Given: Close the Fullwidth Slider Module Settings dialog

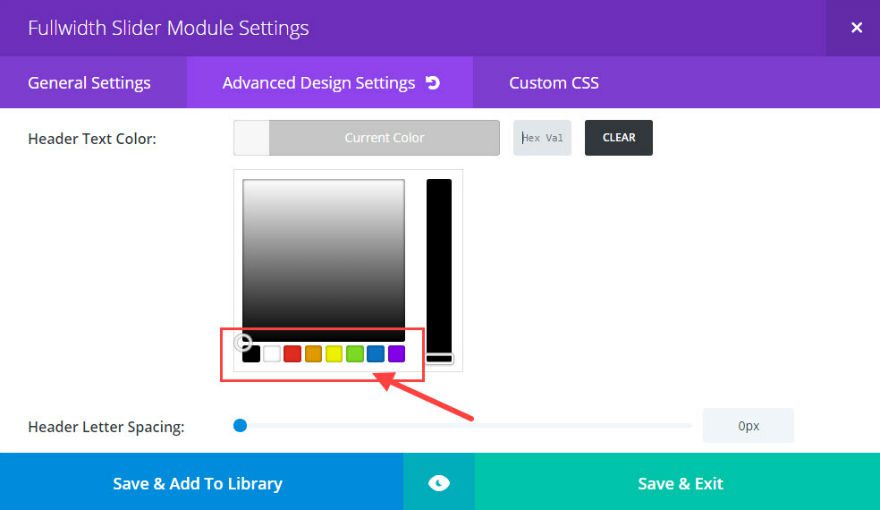Looking at the screenshot, I should pyautogui.click(x=856, y=28).
